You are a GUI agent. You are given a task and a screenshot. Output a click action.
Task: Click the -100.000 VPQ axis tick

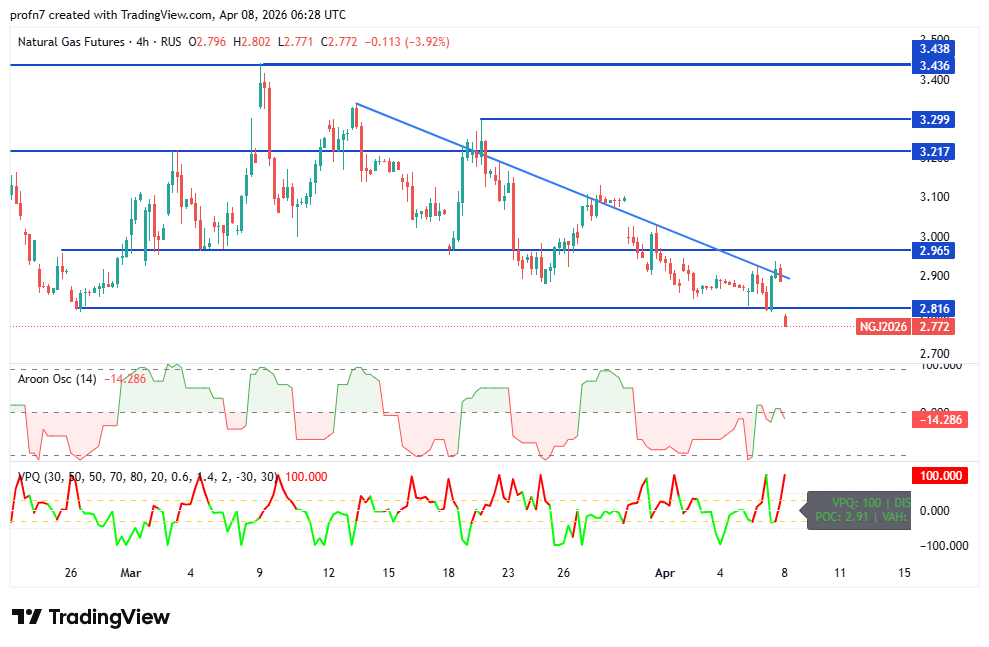944,545
